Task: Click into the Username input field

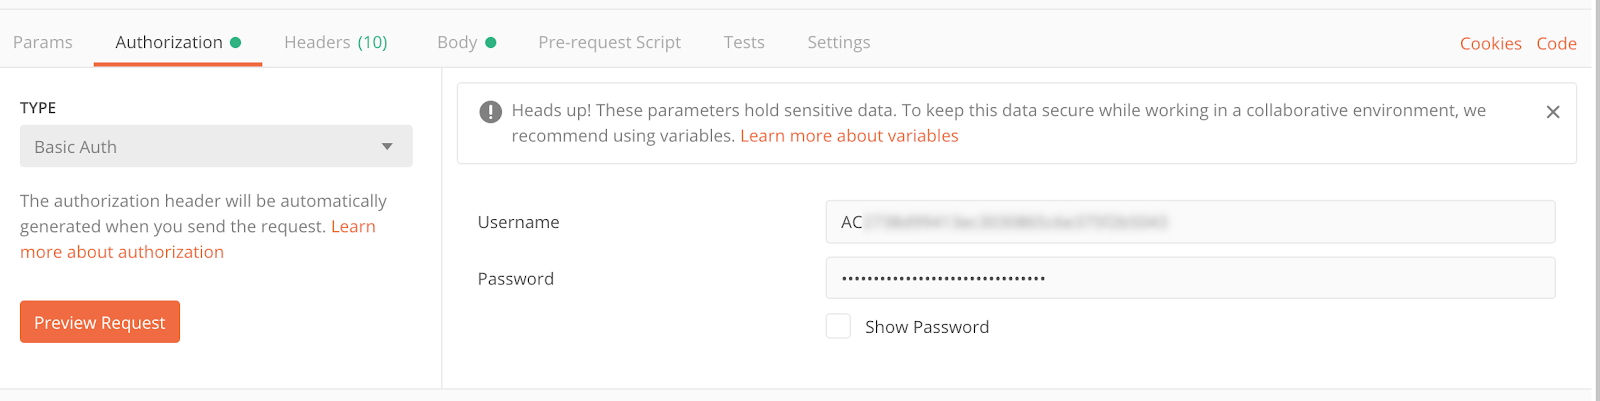Action: coord(1190,222)
